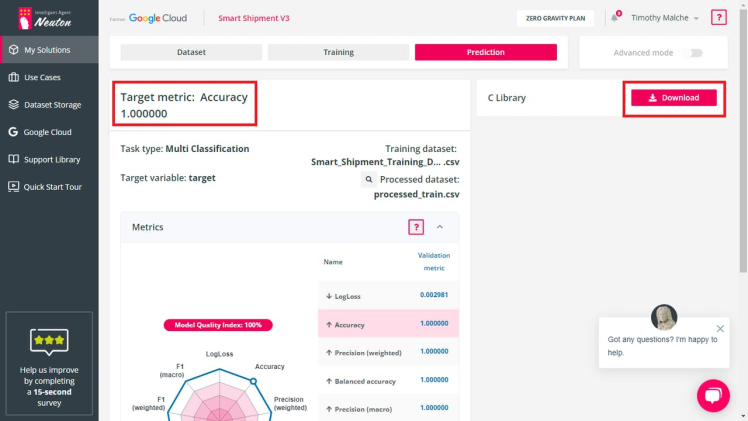The width and height of the screenshot is (748, 421).
Task: Open the Quick Start Tour
Action: pos(52,186)
